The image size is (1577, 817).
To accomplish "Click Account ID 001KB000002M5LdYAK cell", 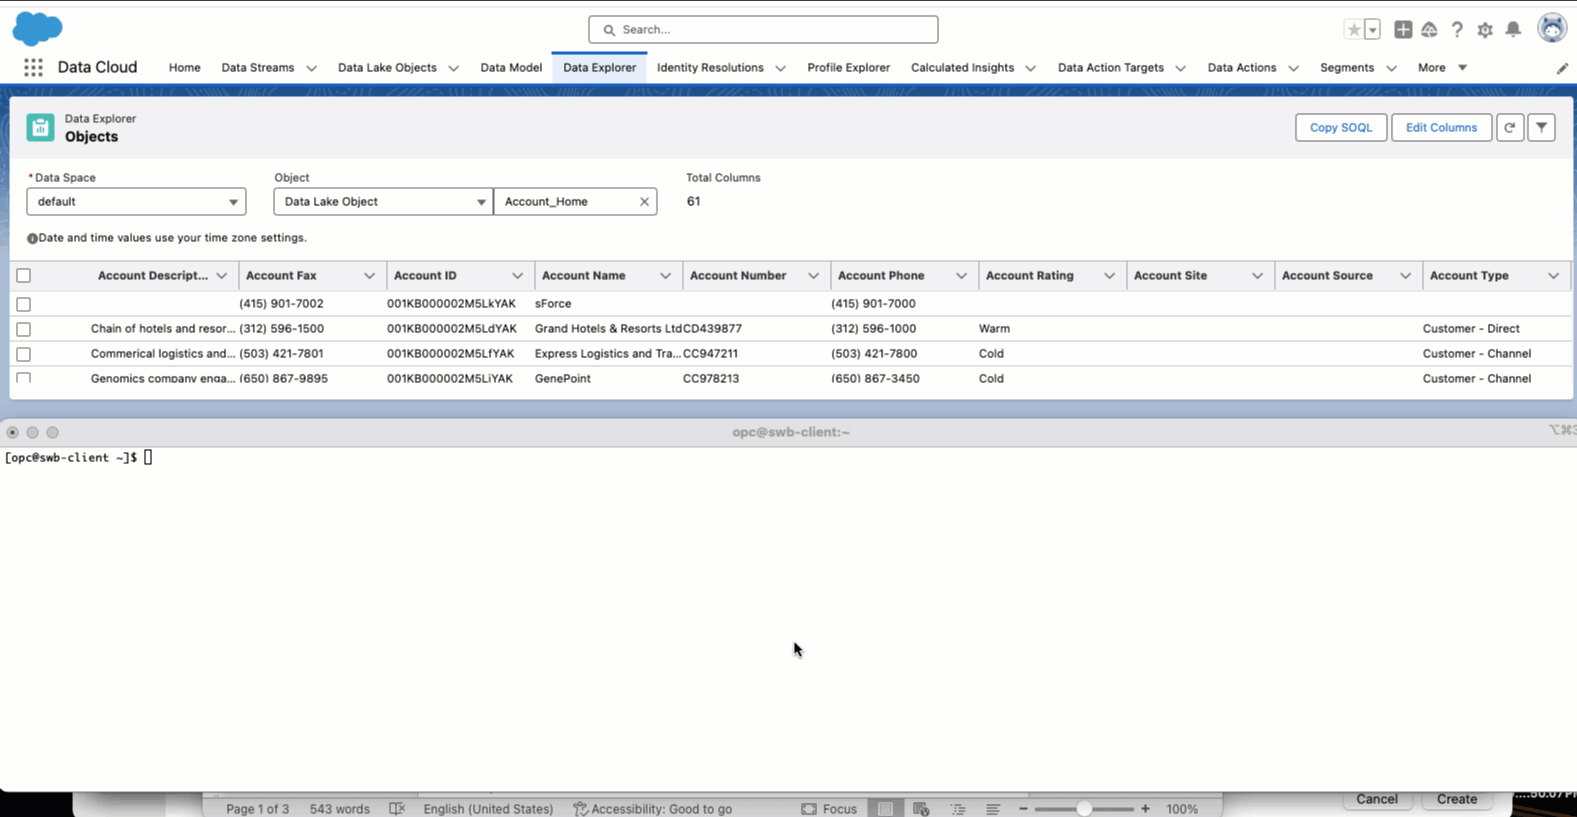I will [452, 329].
